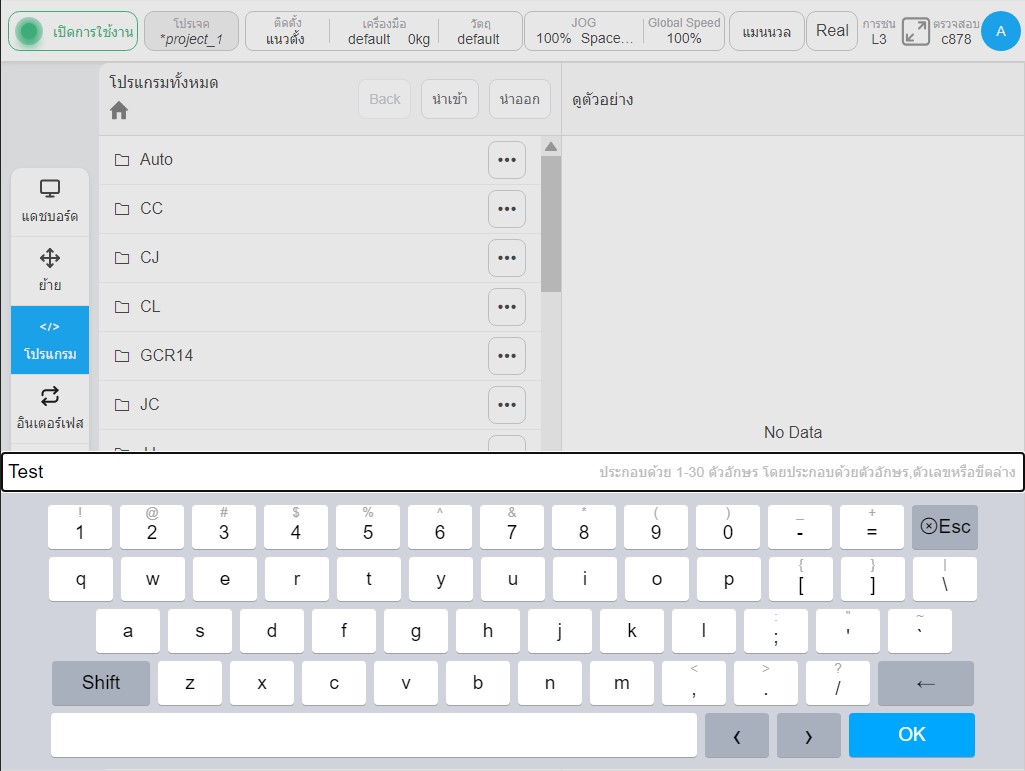The height and width of the screenshot is (771, 1025).
Task: Open the แดชบอร์ด dashboard sidebar item
Action: [x=50, y=202]
